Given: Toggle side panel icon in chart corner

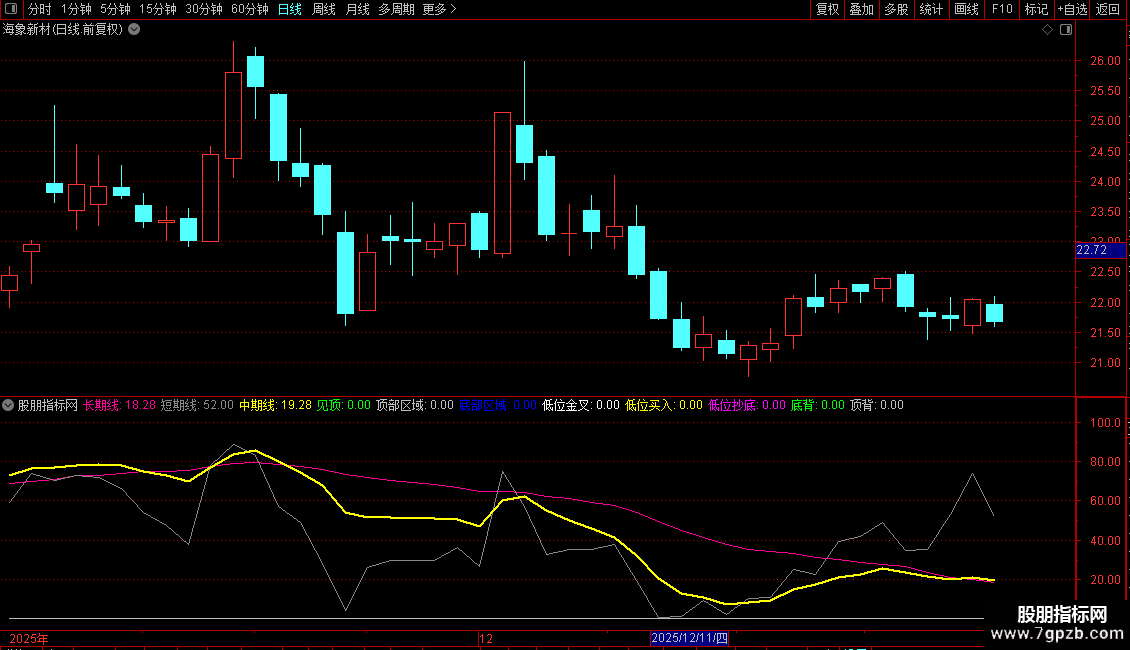Looking at the screenshot, I should coord(1066,30).
